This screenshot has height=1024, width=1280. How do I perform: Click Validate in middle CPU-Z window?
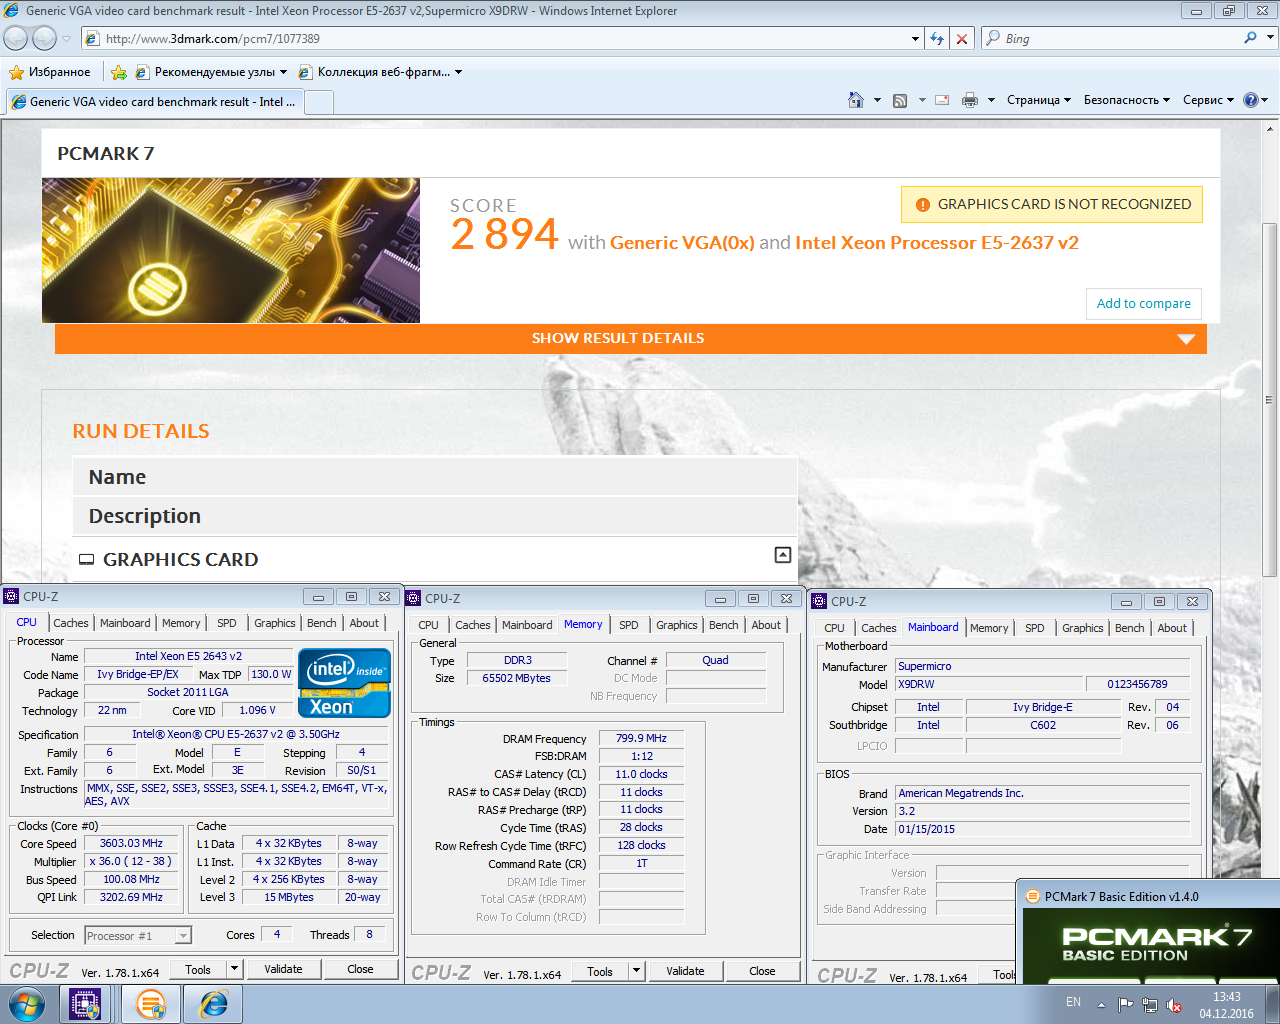685,971
